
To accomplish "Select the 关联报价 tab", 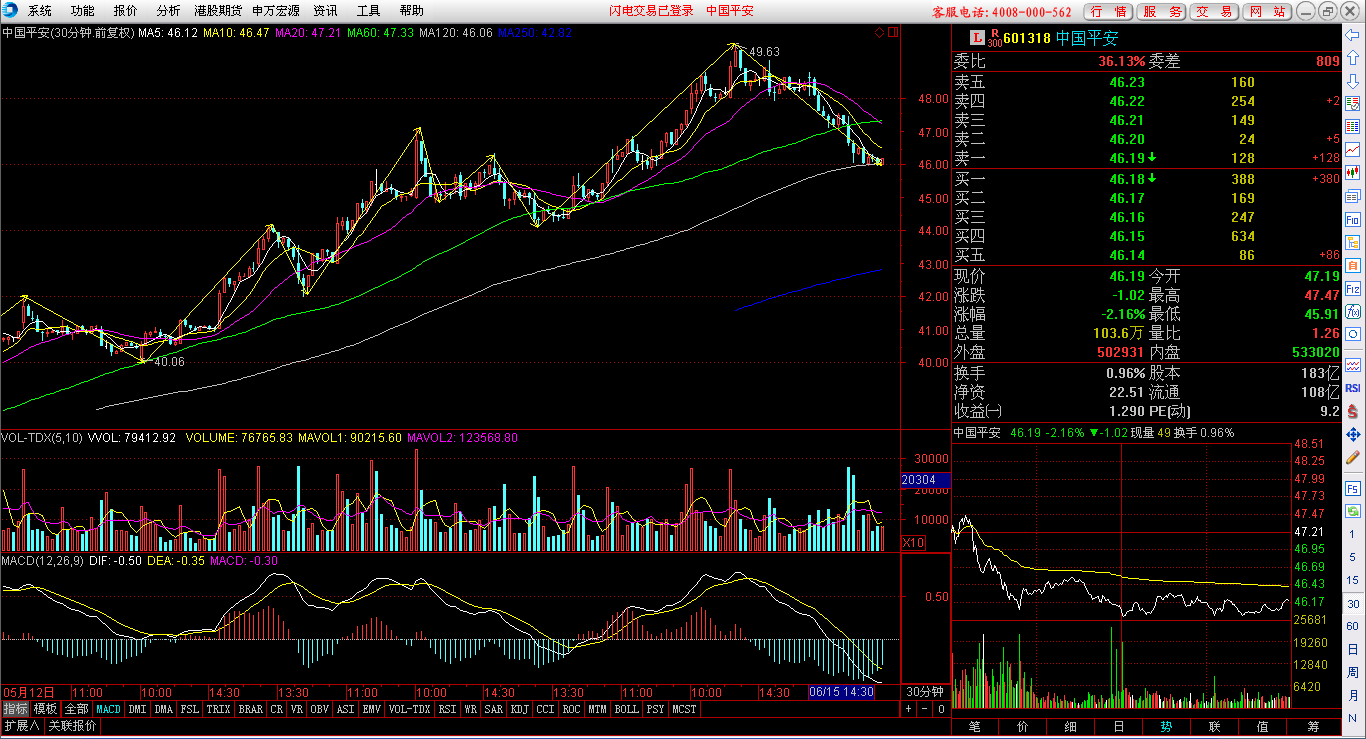I will (73, 726).
